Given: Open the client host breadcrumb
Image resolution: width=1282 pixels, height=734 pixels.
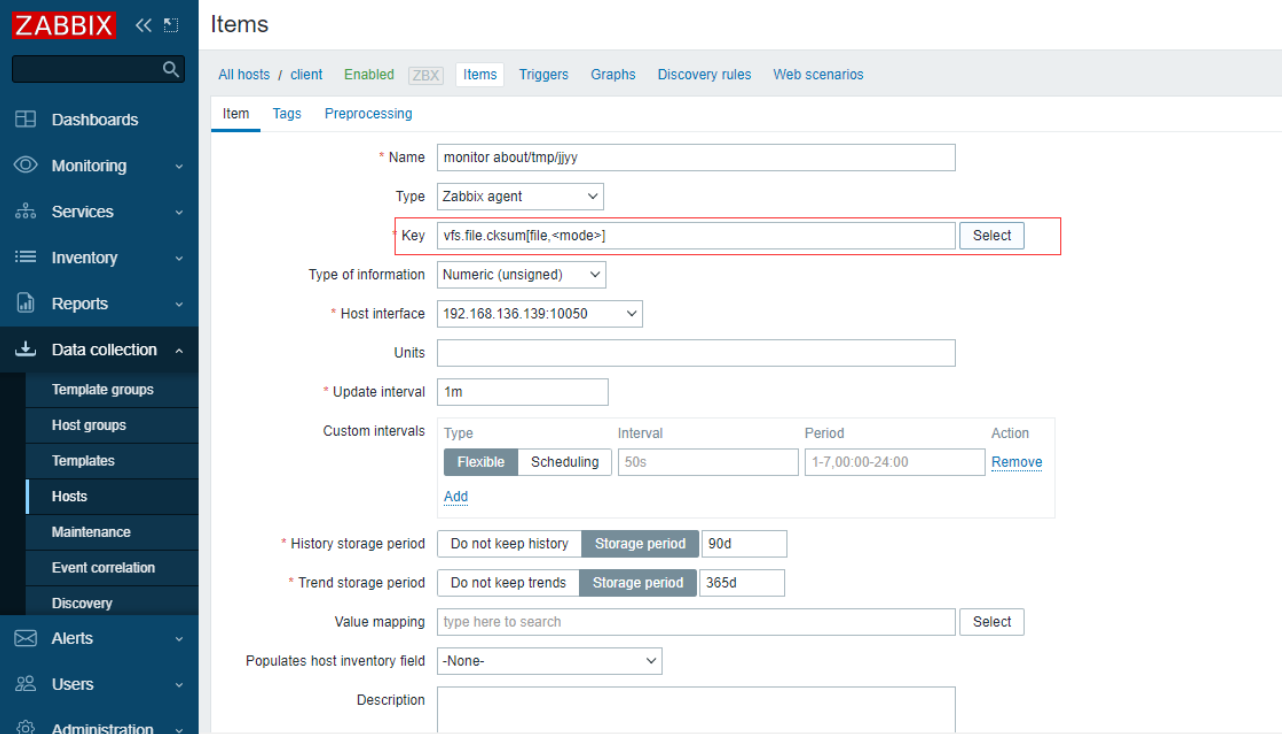Looking at the screenshot, I should tap(306, 75).
